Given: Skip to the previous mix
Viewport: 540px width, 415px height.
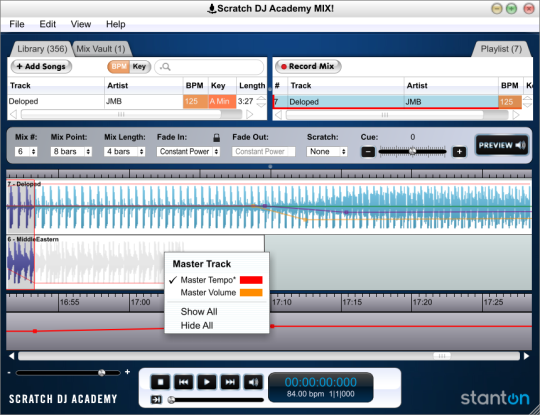Looking at the screenshot, I should [x=183, y=382].
